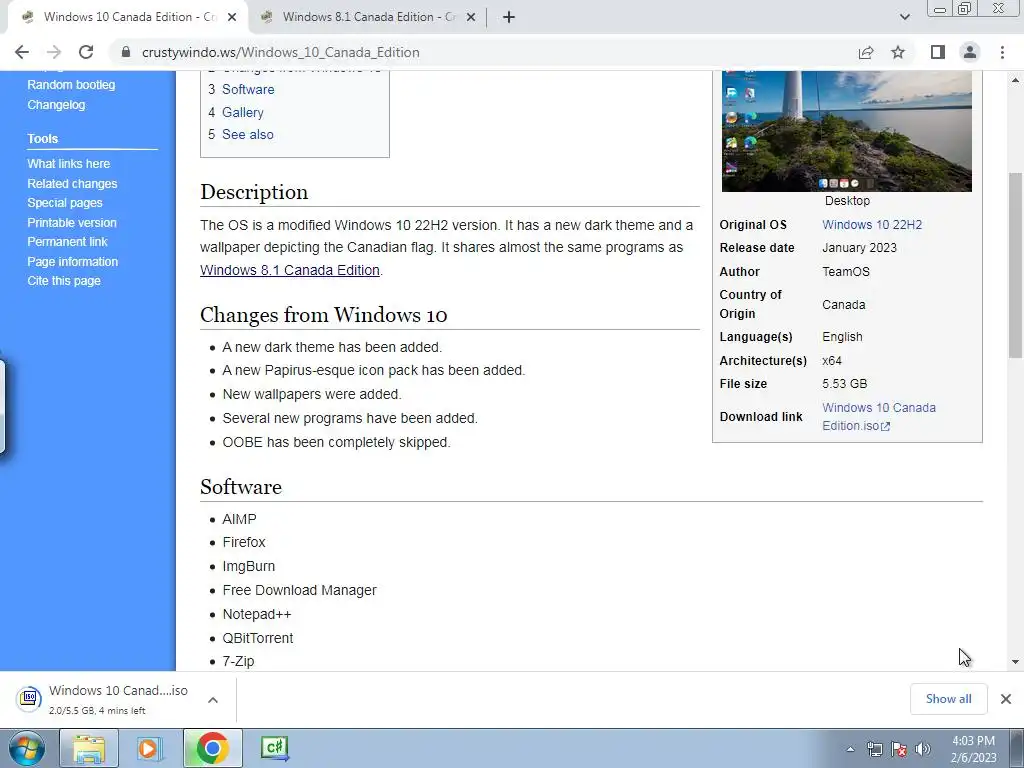1024x768 pixels.
Task: Click the Tools sidebar heading
Action: (42, 138)
